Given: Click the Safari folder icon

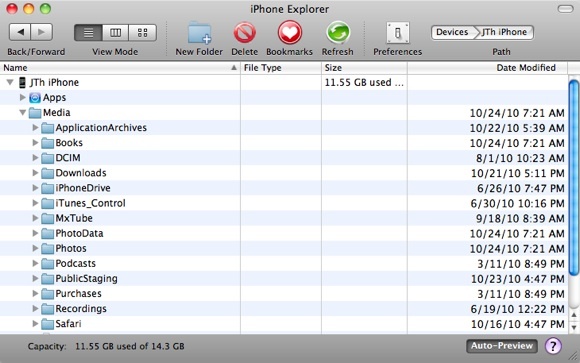Looking at the screenshot, I should (47, 324).
